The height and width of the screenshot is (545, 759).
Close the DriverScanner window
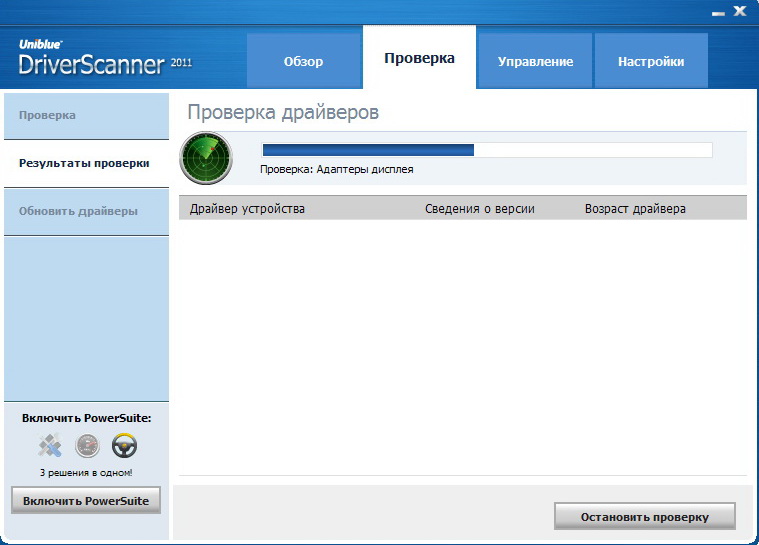[x=740, y=12]
